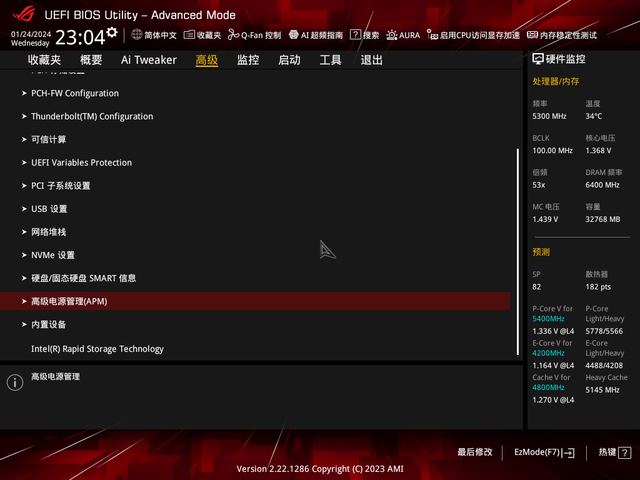Screen dimensions: 640x480
Task: Expand USB 设置 arrow
Action: click(x=24, y=209)
